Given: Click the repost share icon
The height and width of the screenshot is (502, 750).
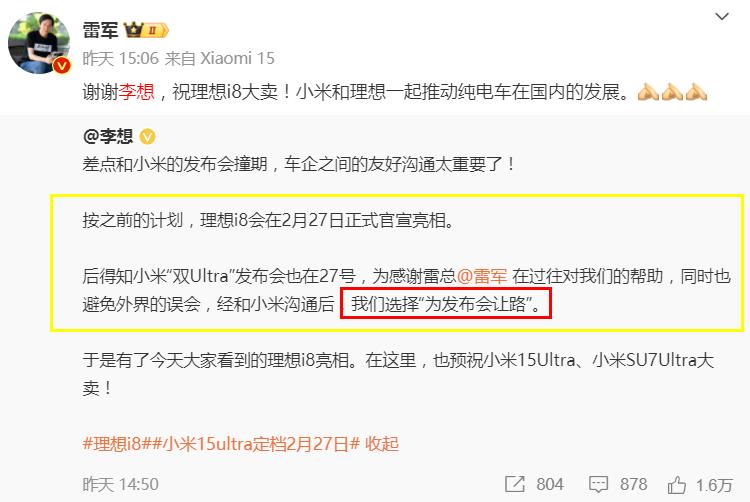Looking at the screenshot, I should [515, 484].
